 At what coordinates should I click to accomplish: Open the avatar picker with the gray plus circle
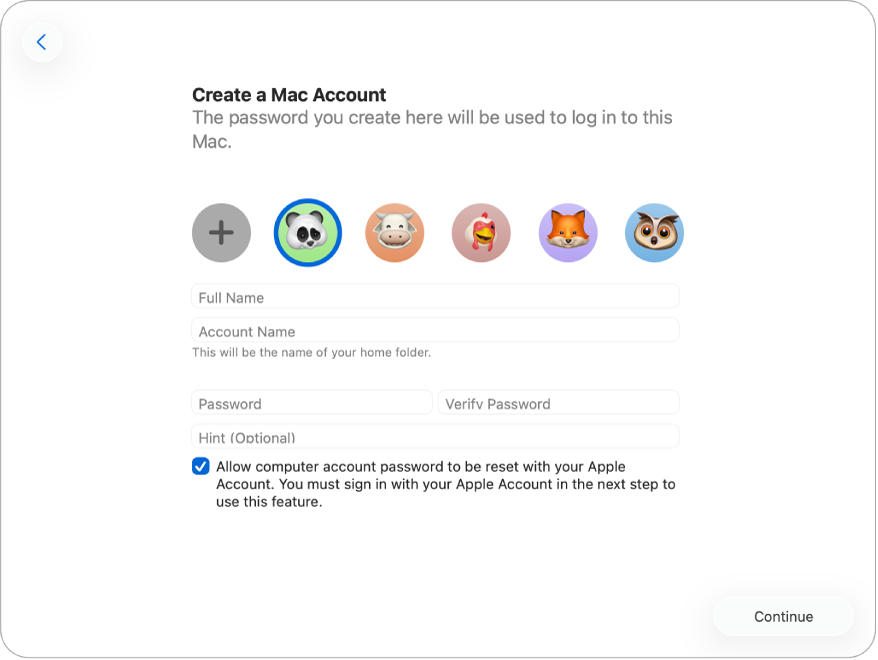(x=221, y=232)
